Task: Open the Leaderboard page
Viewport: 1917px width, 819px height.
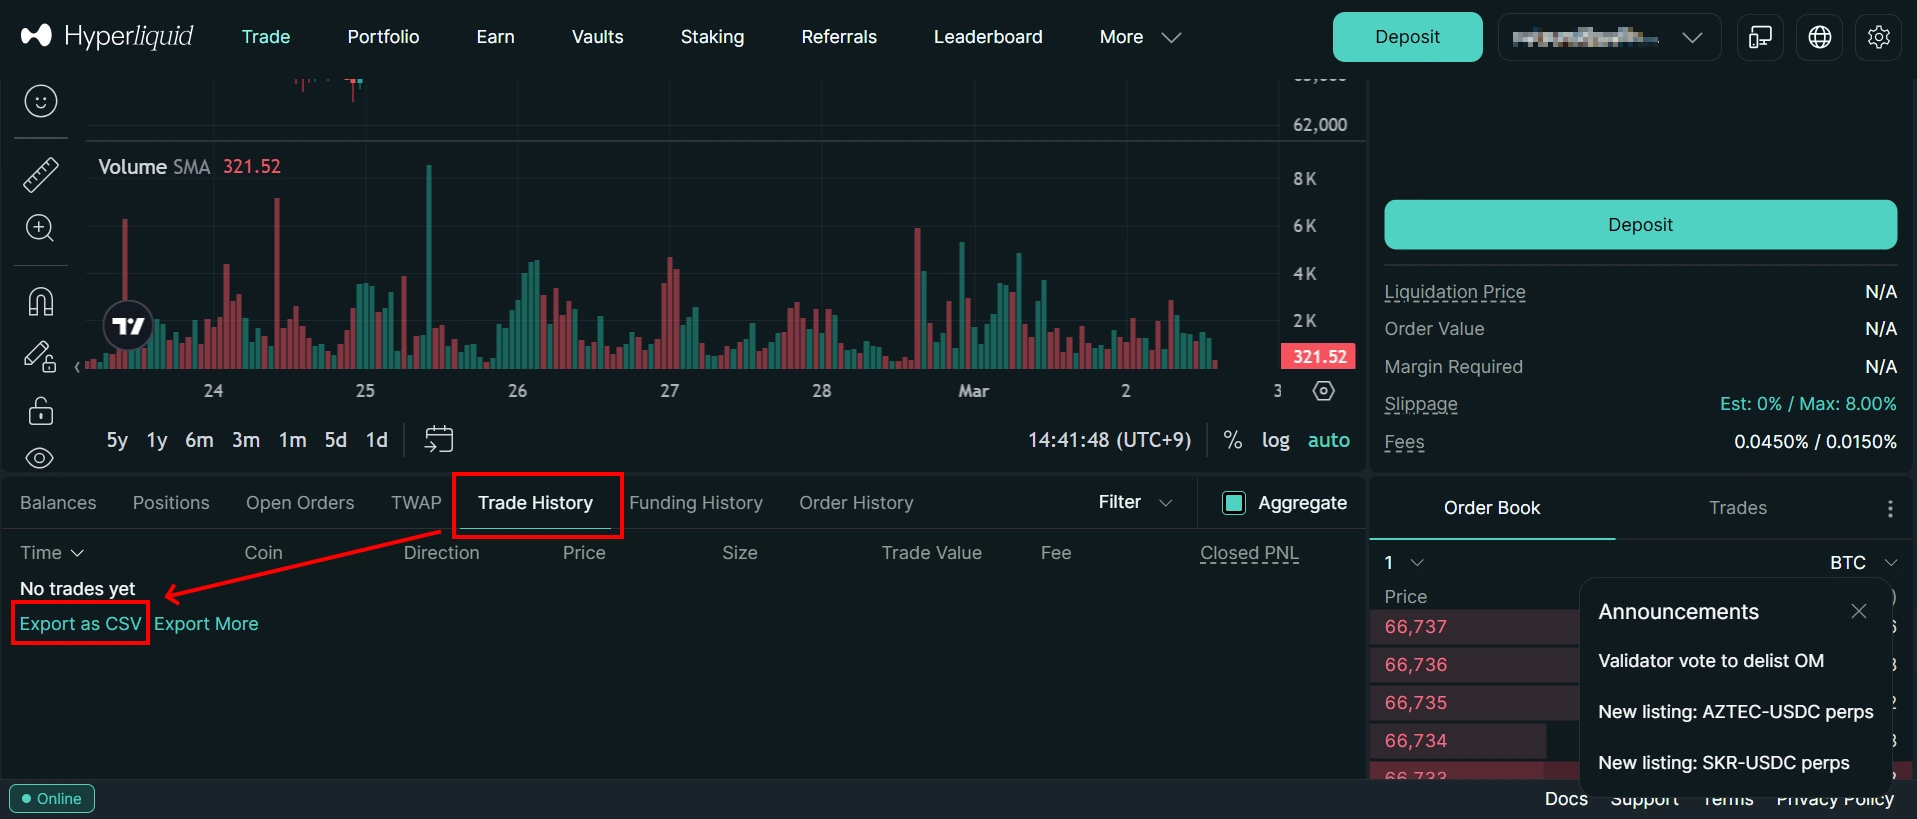Action: click(988, 37)
